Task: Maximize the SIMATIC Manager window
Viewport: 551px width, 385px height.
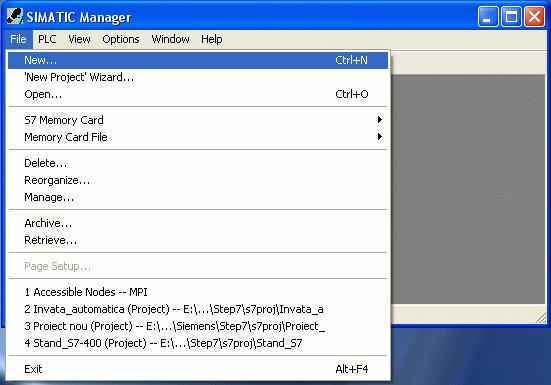Action: [511, 17]
